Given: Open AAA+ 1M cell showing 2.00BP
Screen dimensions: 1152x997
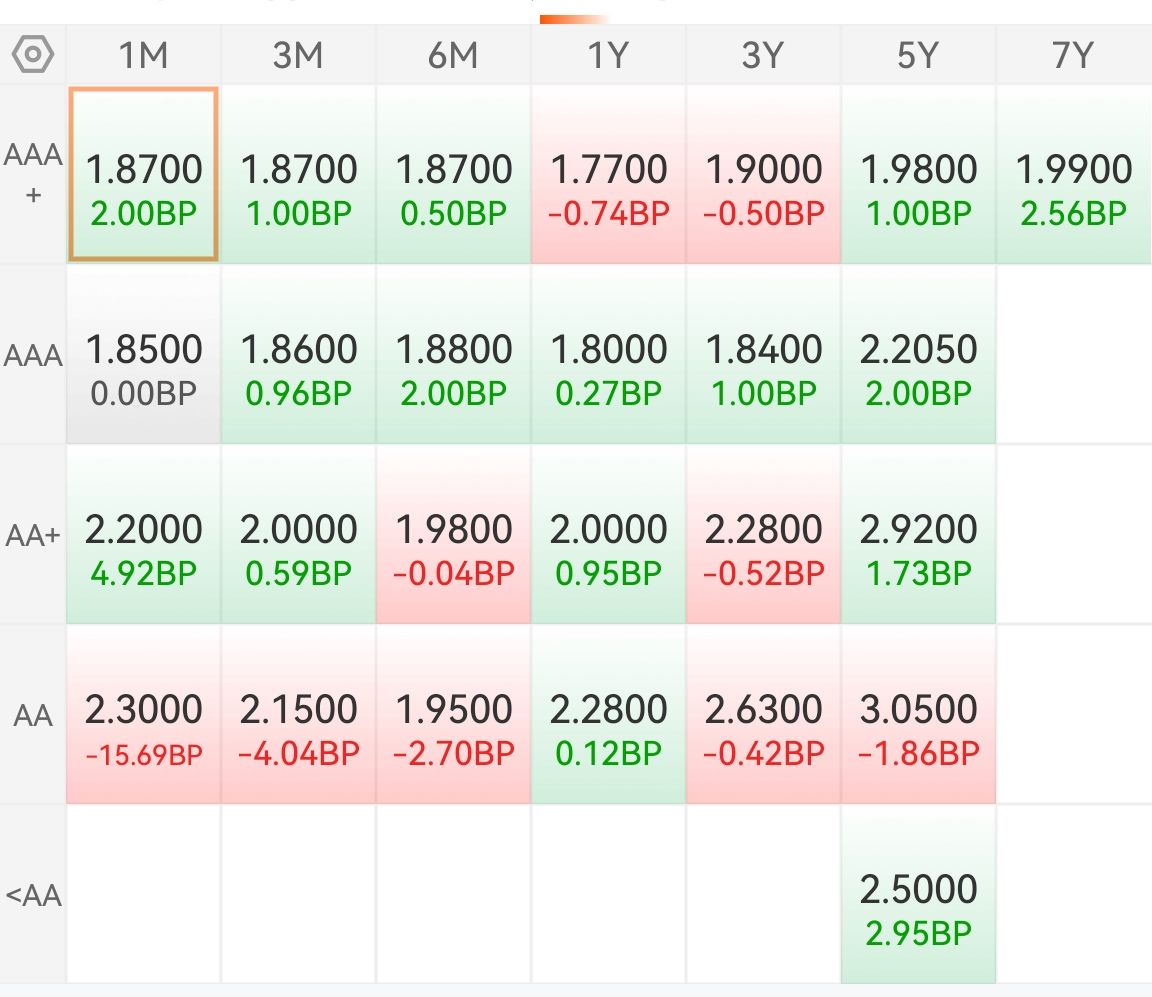Looking at the screenshot, I should [143, 175].
